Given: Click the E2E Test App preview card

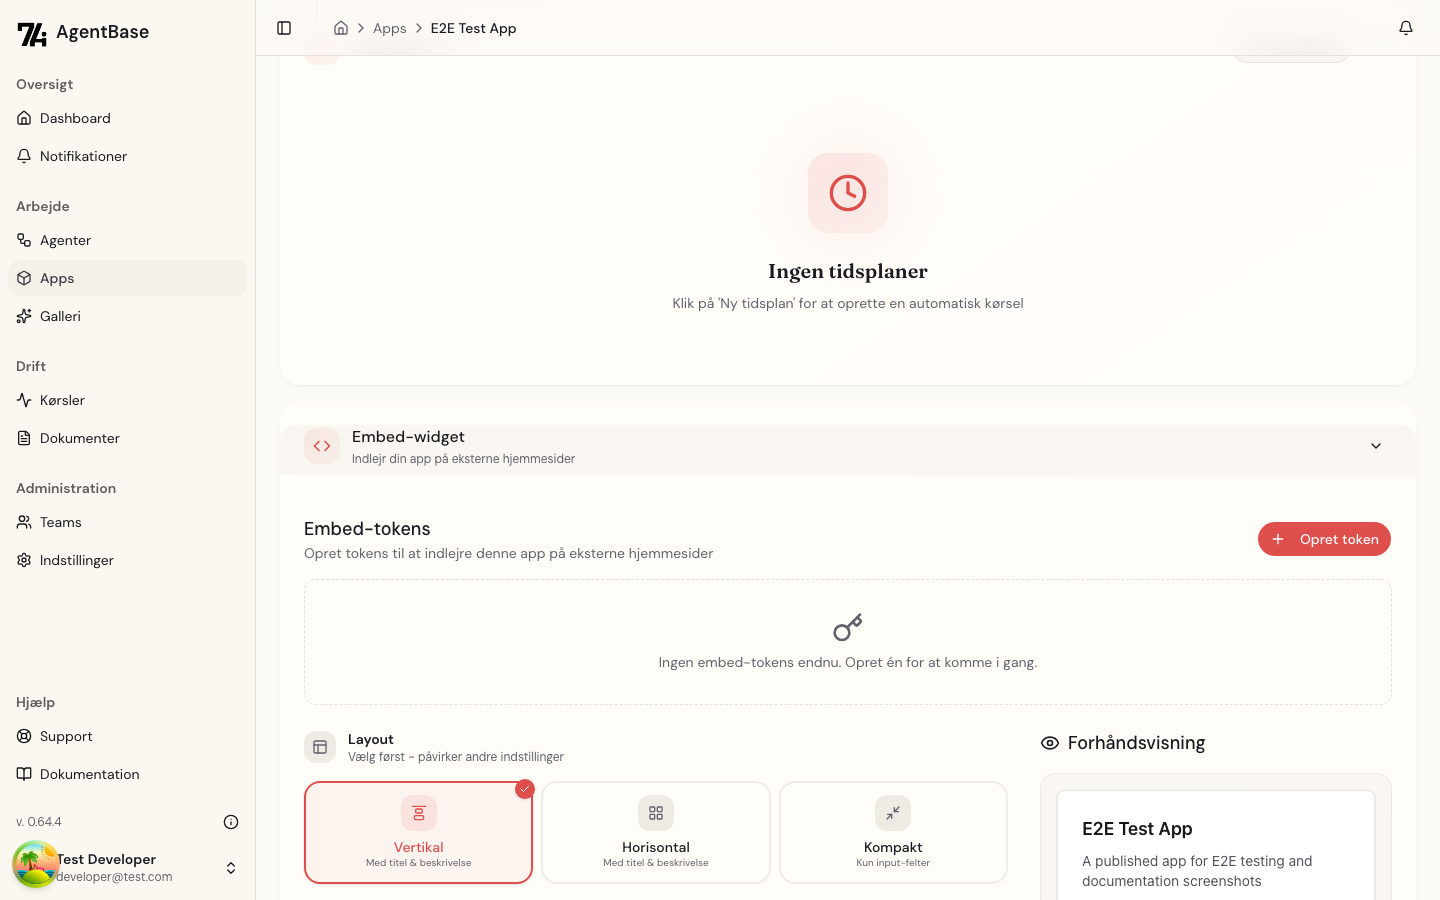Looking at the screenshot, I should click(1216, 845).
